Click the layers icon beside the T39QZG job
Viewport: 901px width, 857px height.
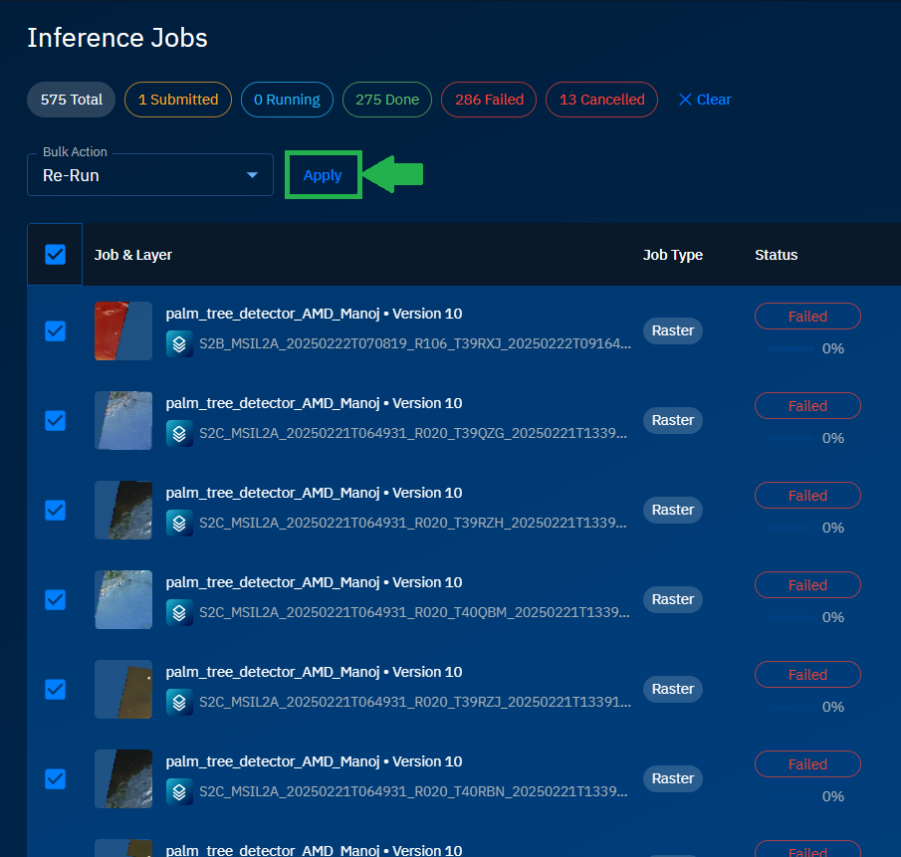(x=180, y=435)
